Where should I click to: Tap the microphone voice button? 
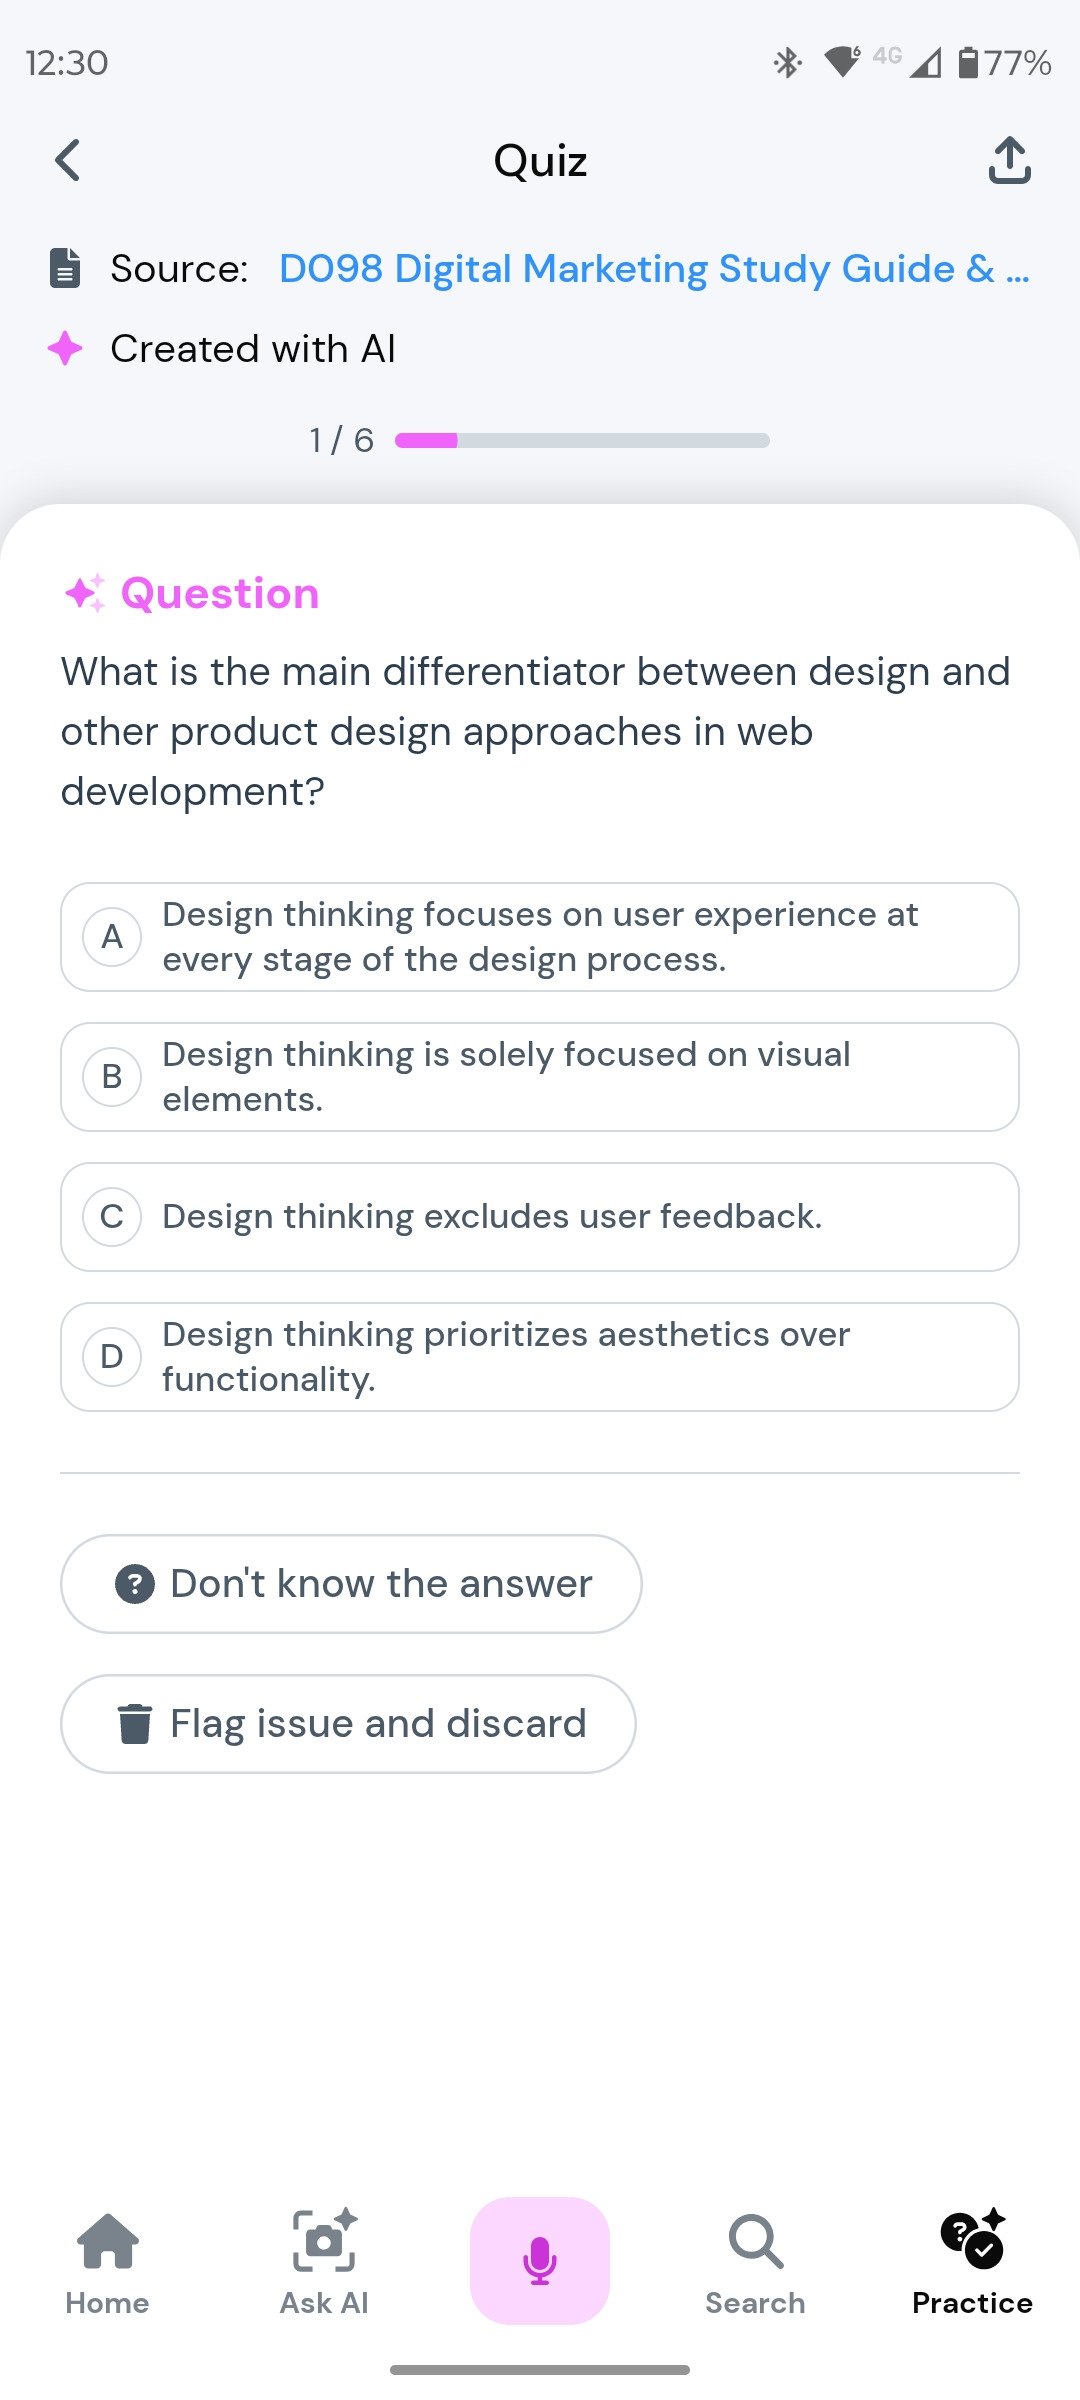coord(540,2260)
